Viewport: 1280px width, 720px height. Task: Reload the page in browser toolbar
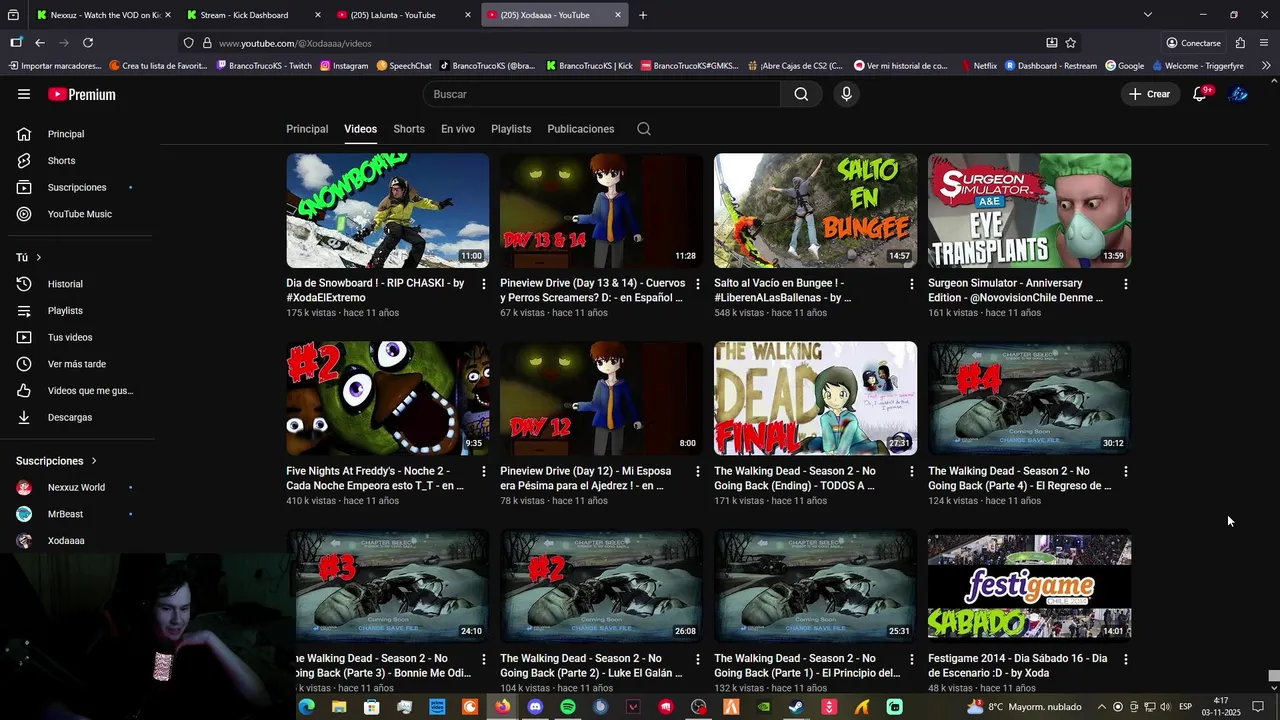pyautogui.click(x=88, y=43)
